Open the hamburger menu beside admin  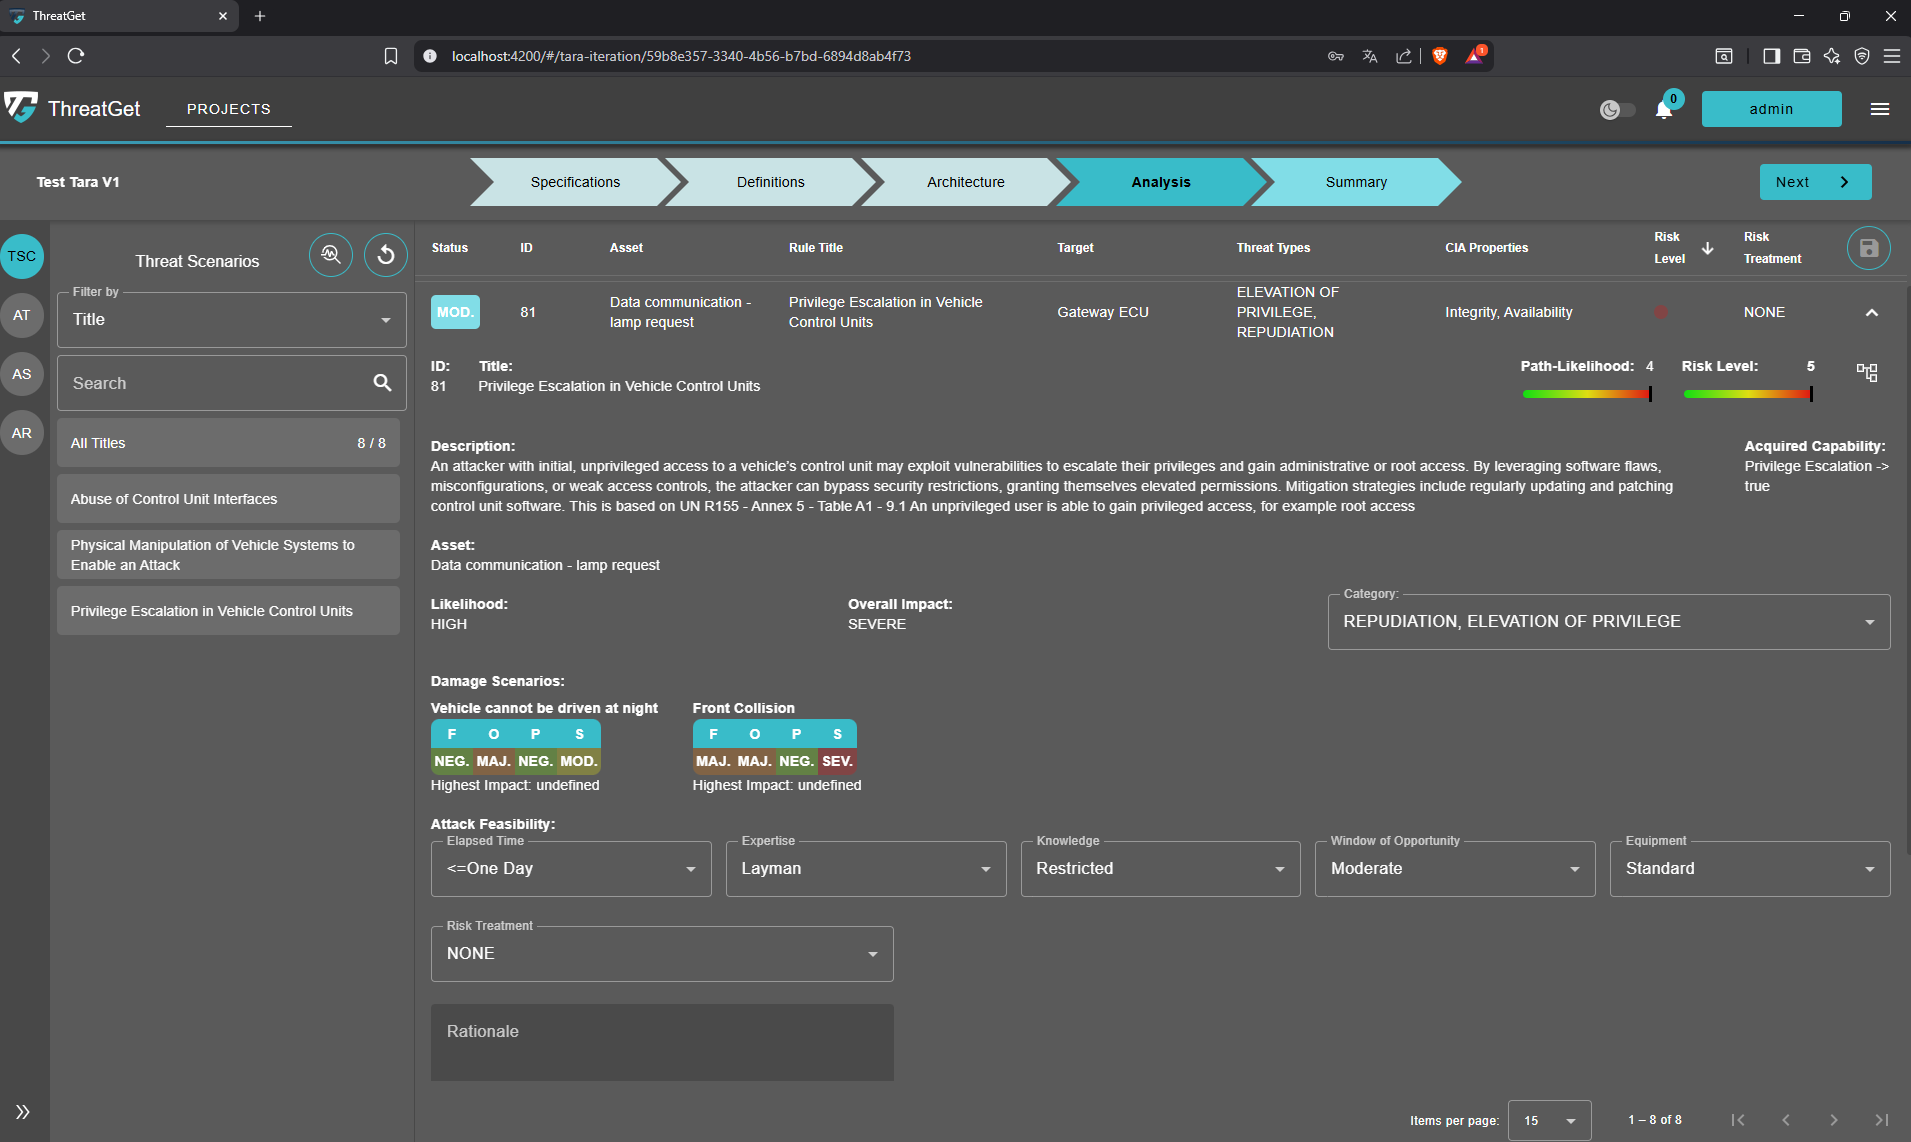1880,109
